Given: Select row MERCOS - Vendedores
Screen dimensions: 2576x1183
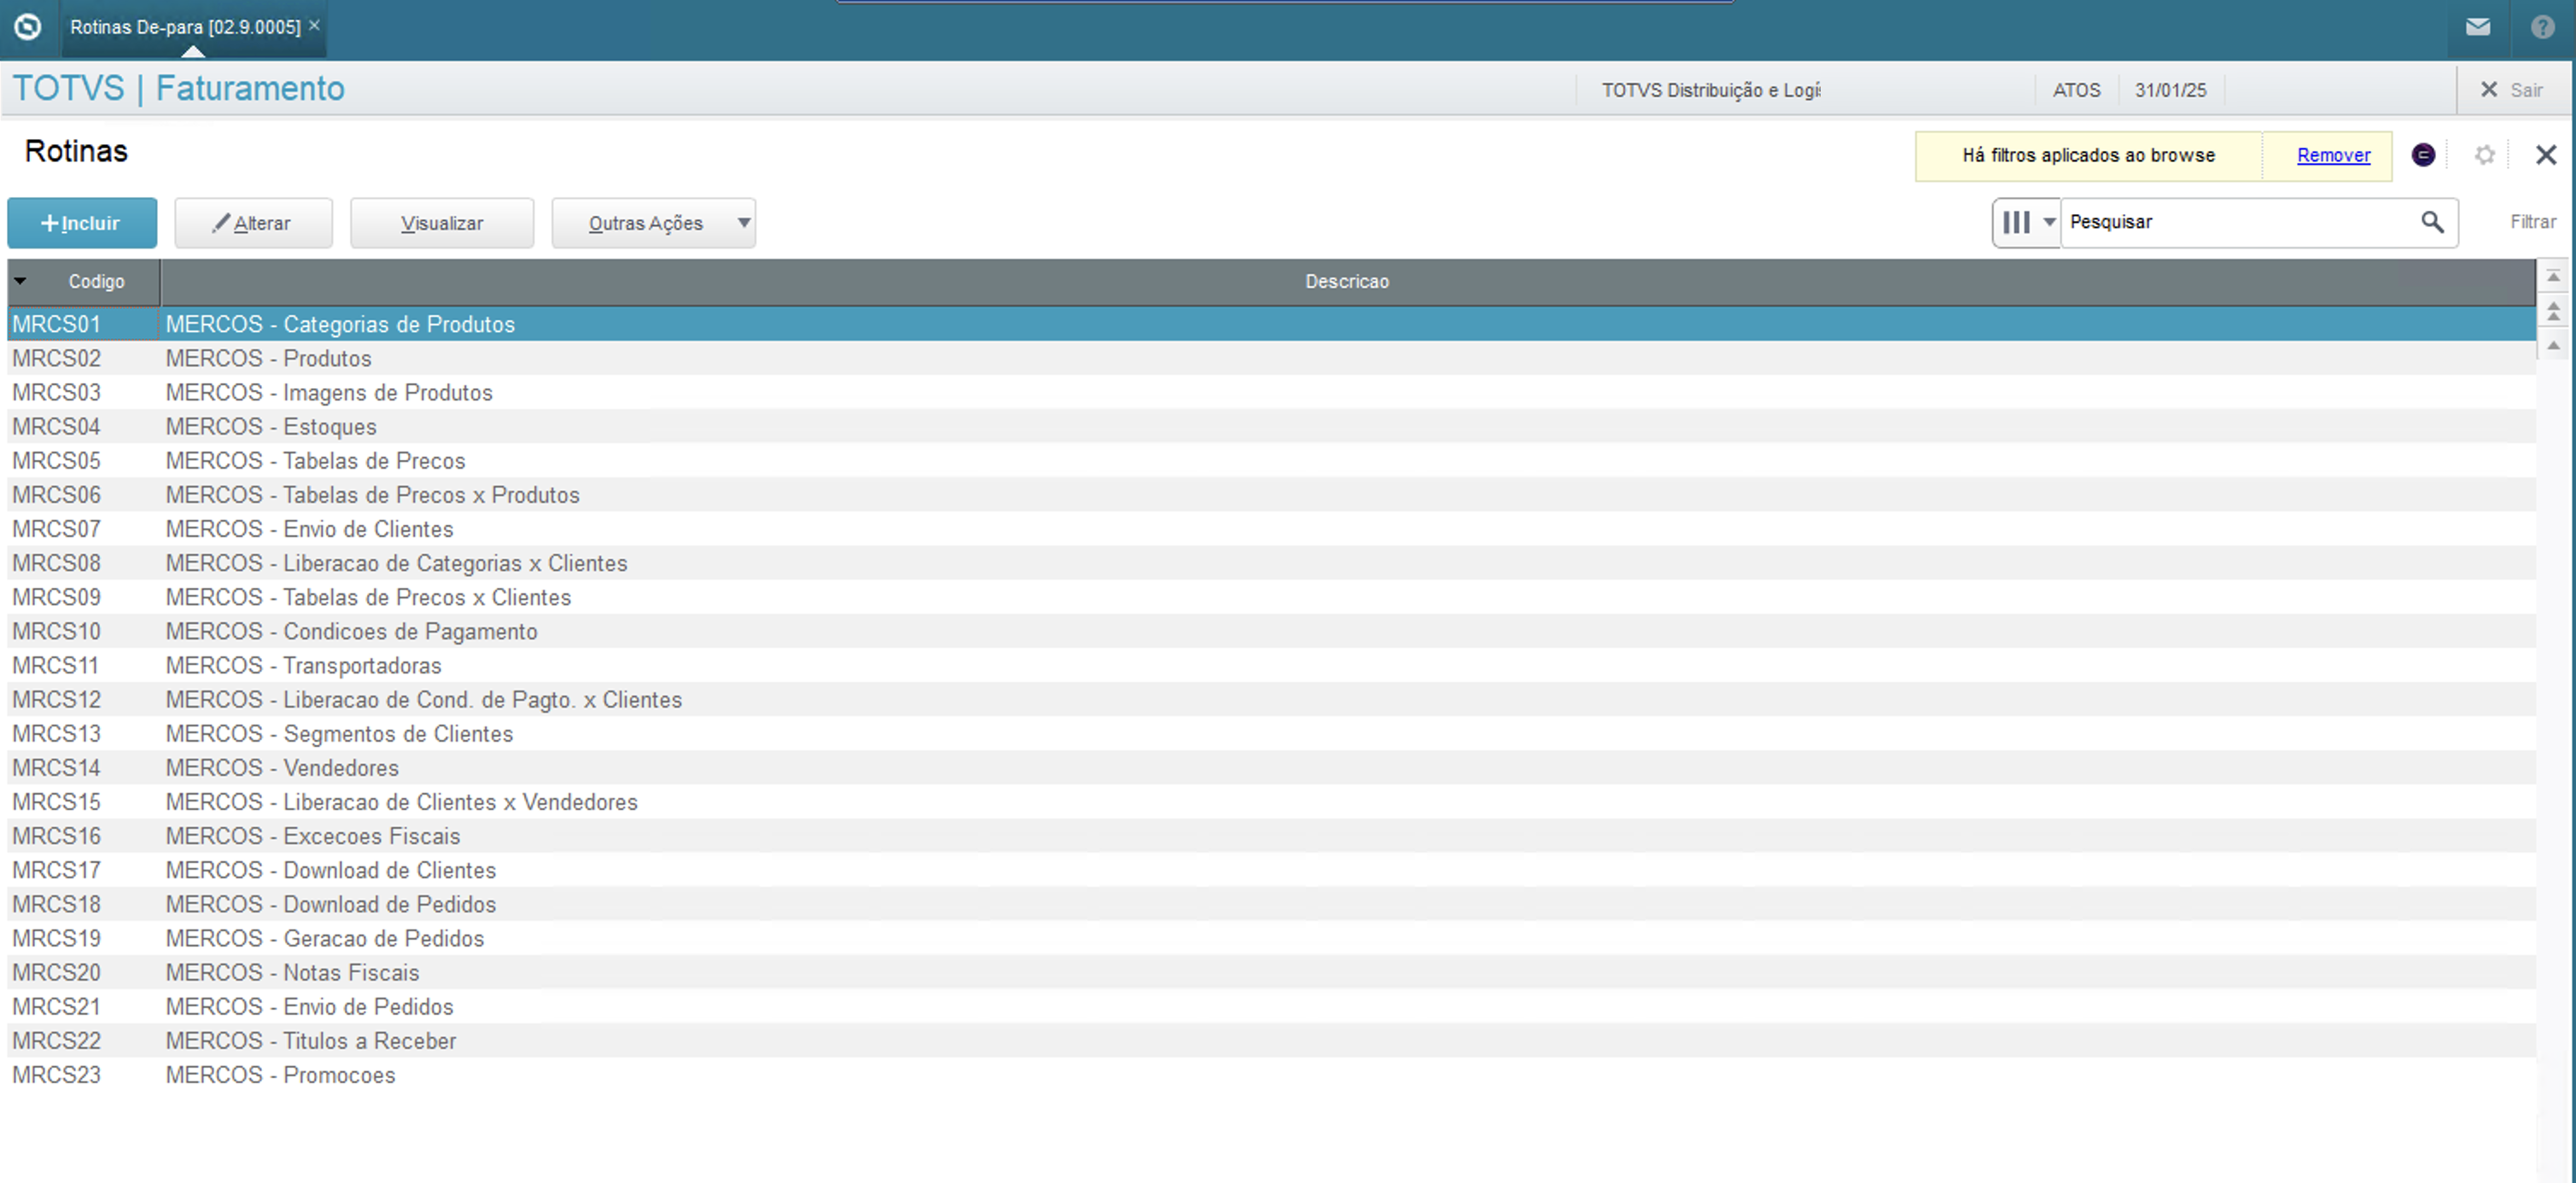Looking at the screenshot, I should point(1271,767).
